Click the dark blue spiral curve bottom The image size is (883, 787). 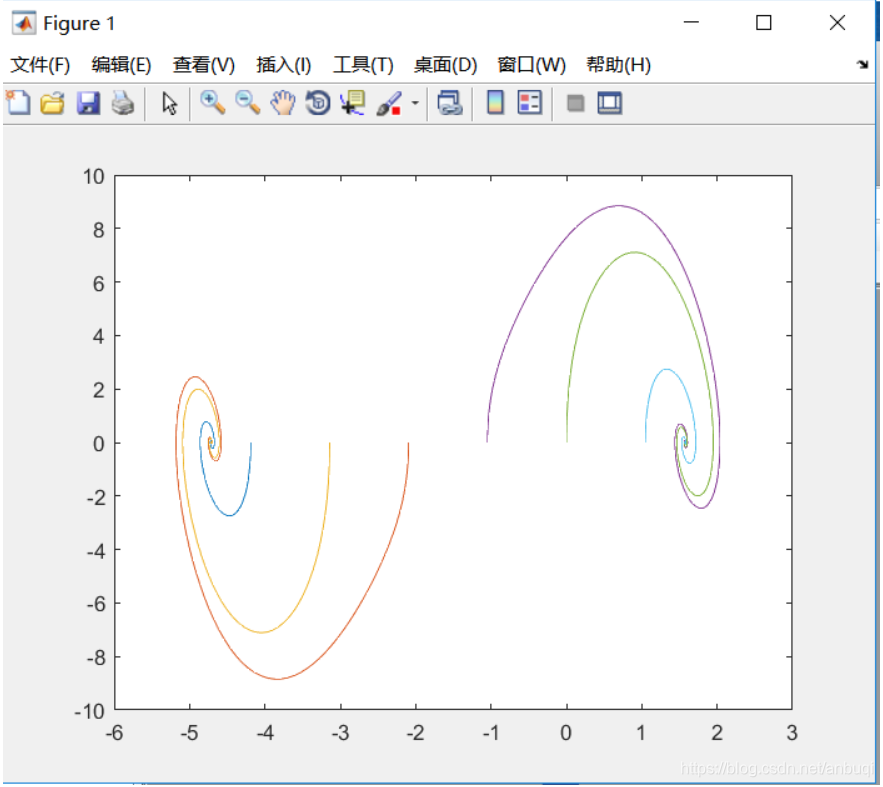point(230,515)
